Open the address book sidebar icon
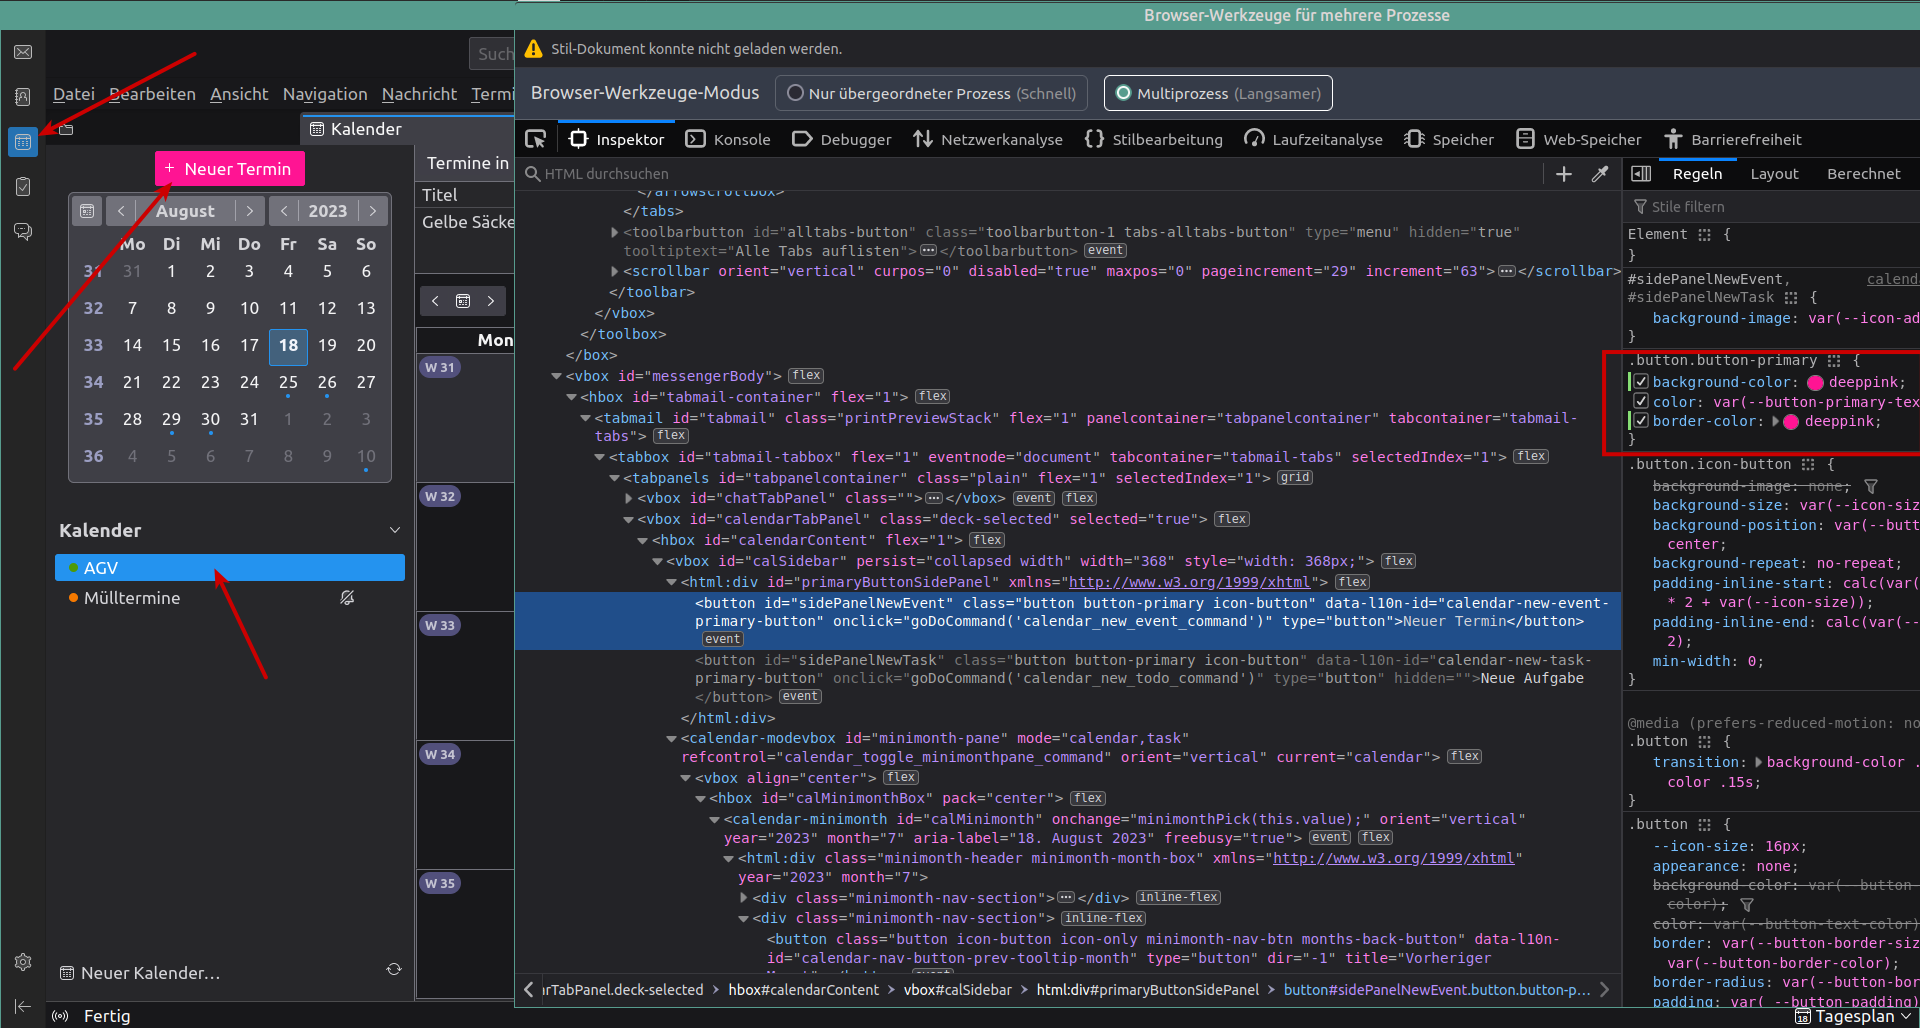This screenshot has height=1028, width=1920. tap(23, 97)
